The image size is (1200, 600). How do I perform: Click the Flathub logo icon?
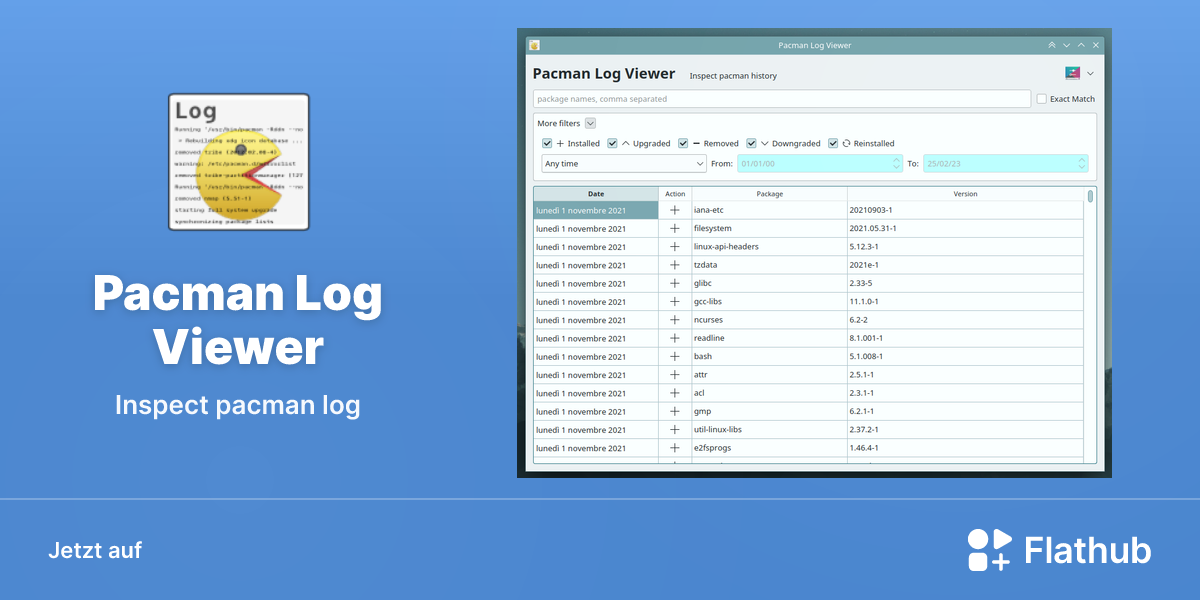990,550
